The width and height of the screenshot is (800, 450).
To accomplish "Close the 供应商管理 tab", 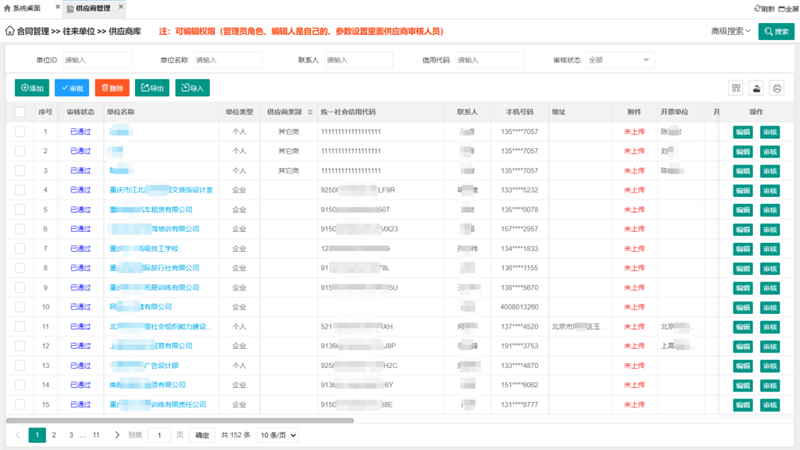I will point(121,7).
